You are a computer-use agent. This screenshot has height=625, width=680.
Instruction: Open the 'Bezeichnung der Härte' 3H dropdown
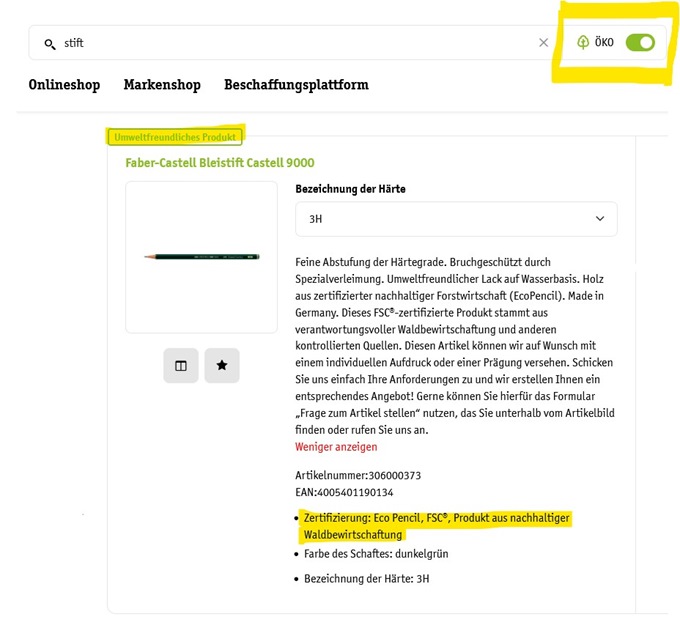(456, 219)
